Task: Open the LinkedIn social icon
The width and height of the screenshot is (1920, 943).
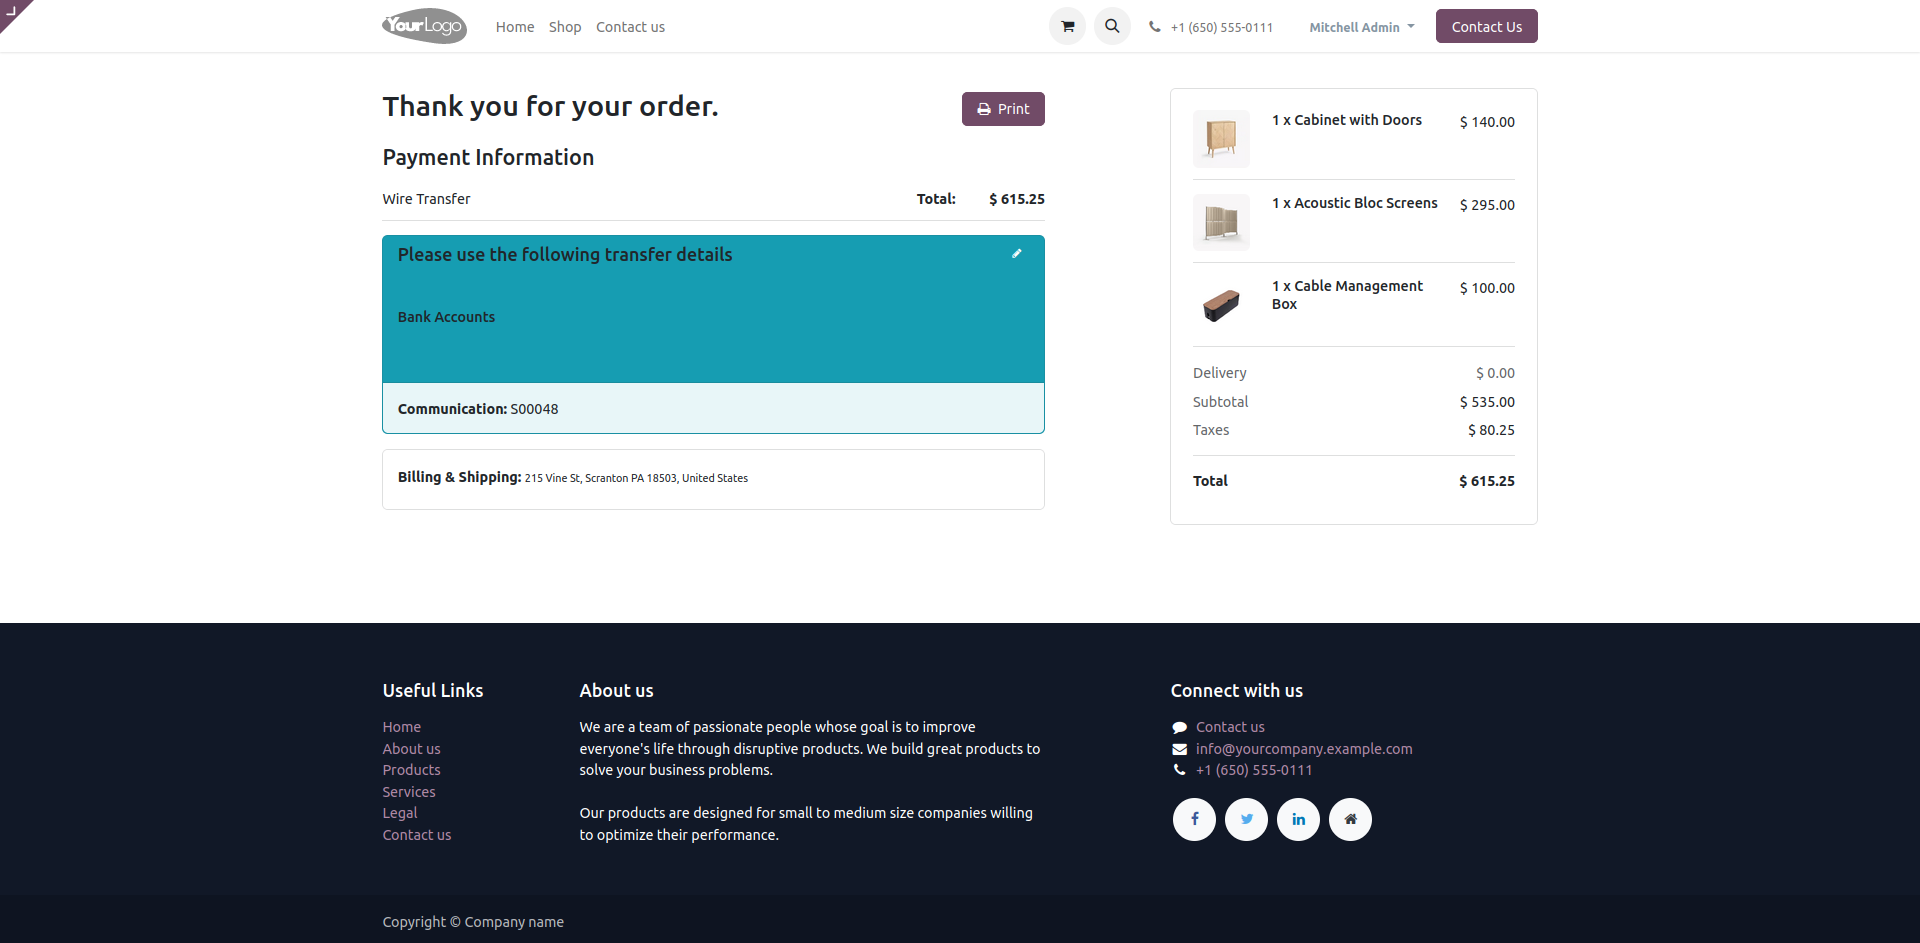Action: tap(1298, 819)
